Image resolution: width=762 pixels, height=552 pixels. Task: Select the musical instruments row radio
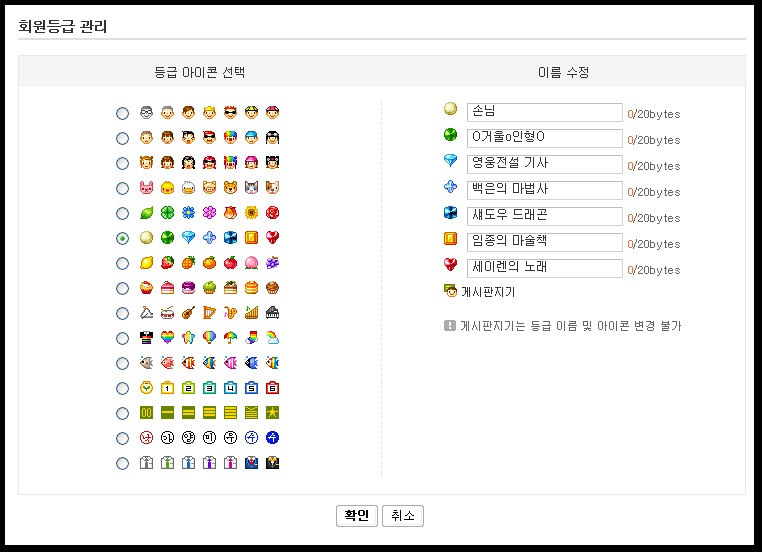[122, 313]
